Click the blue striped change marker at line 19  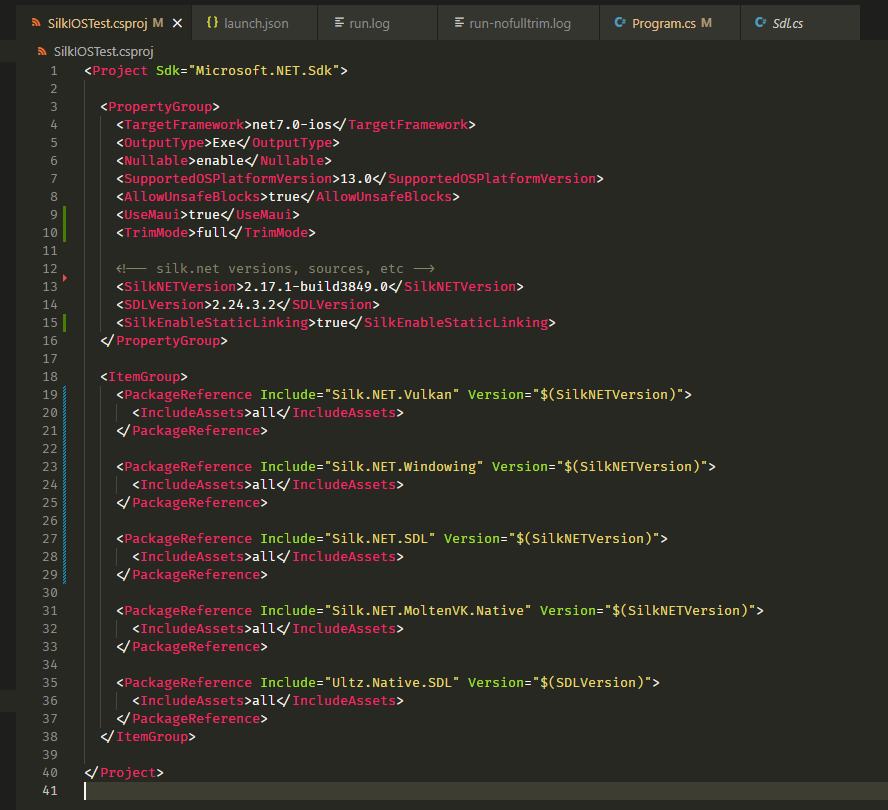(x=65, y=395)
